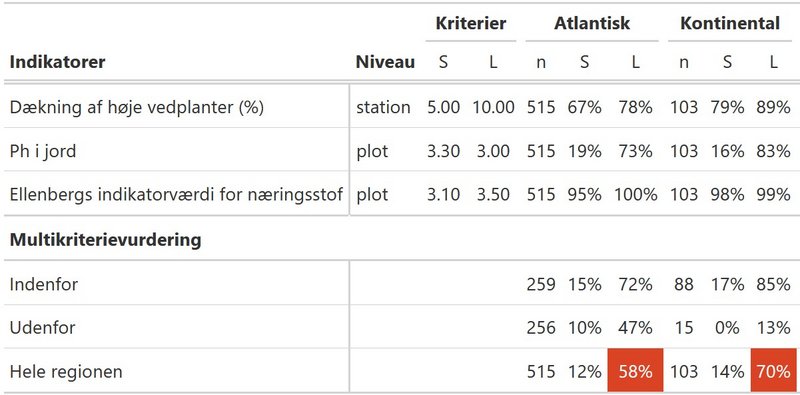The image size is (800, 395).
Task: Select the 10.00 criterion value
Action: tap(493, 108)
